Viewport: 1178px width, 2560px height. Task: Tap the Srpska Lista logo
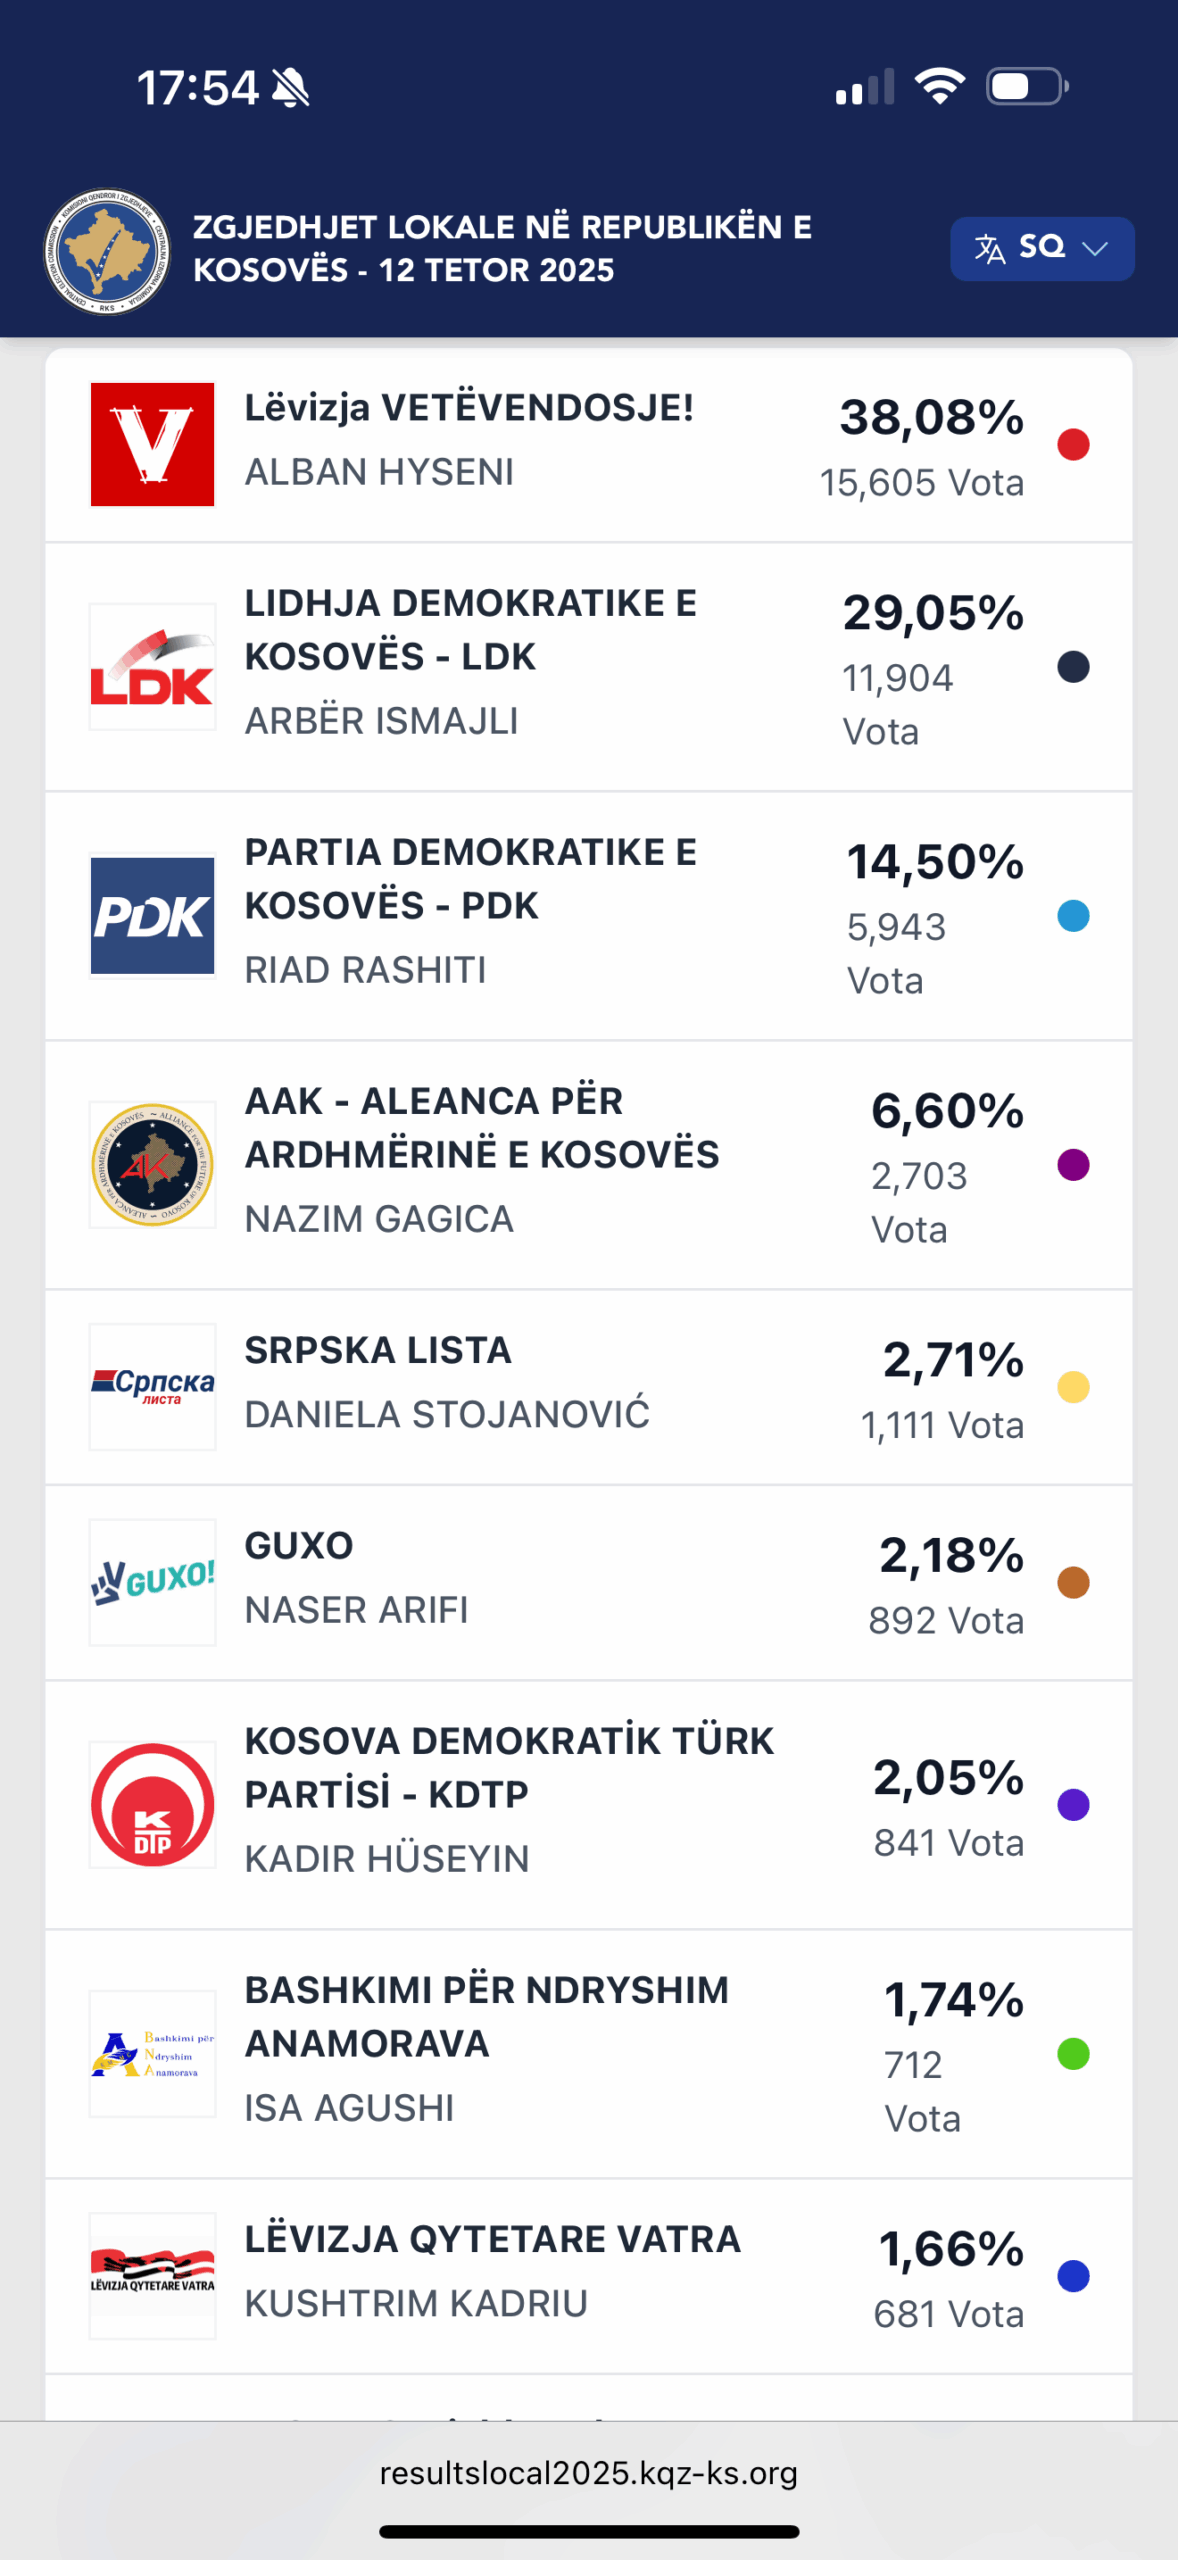[152, 1387]
